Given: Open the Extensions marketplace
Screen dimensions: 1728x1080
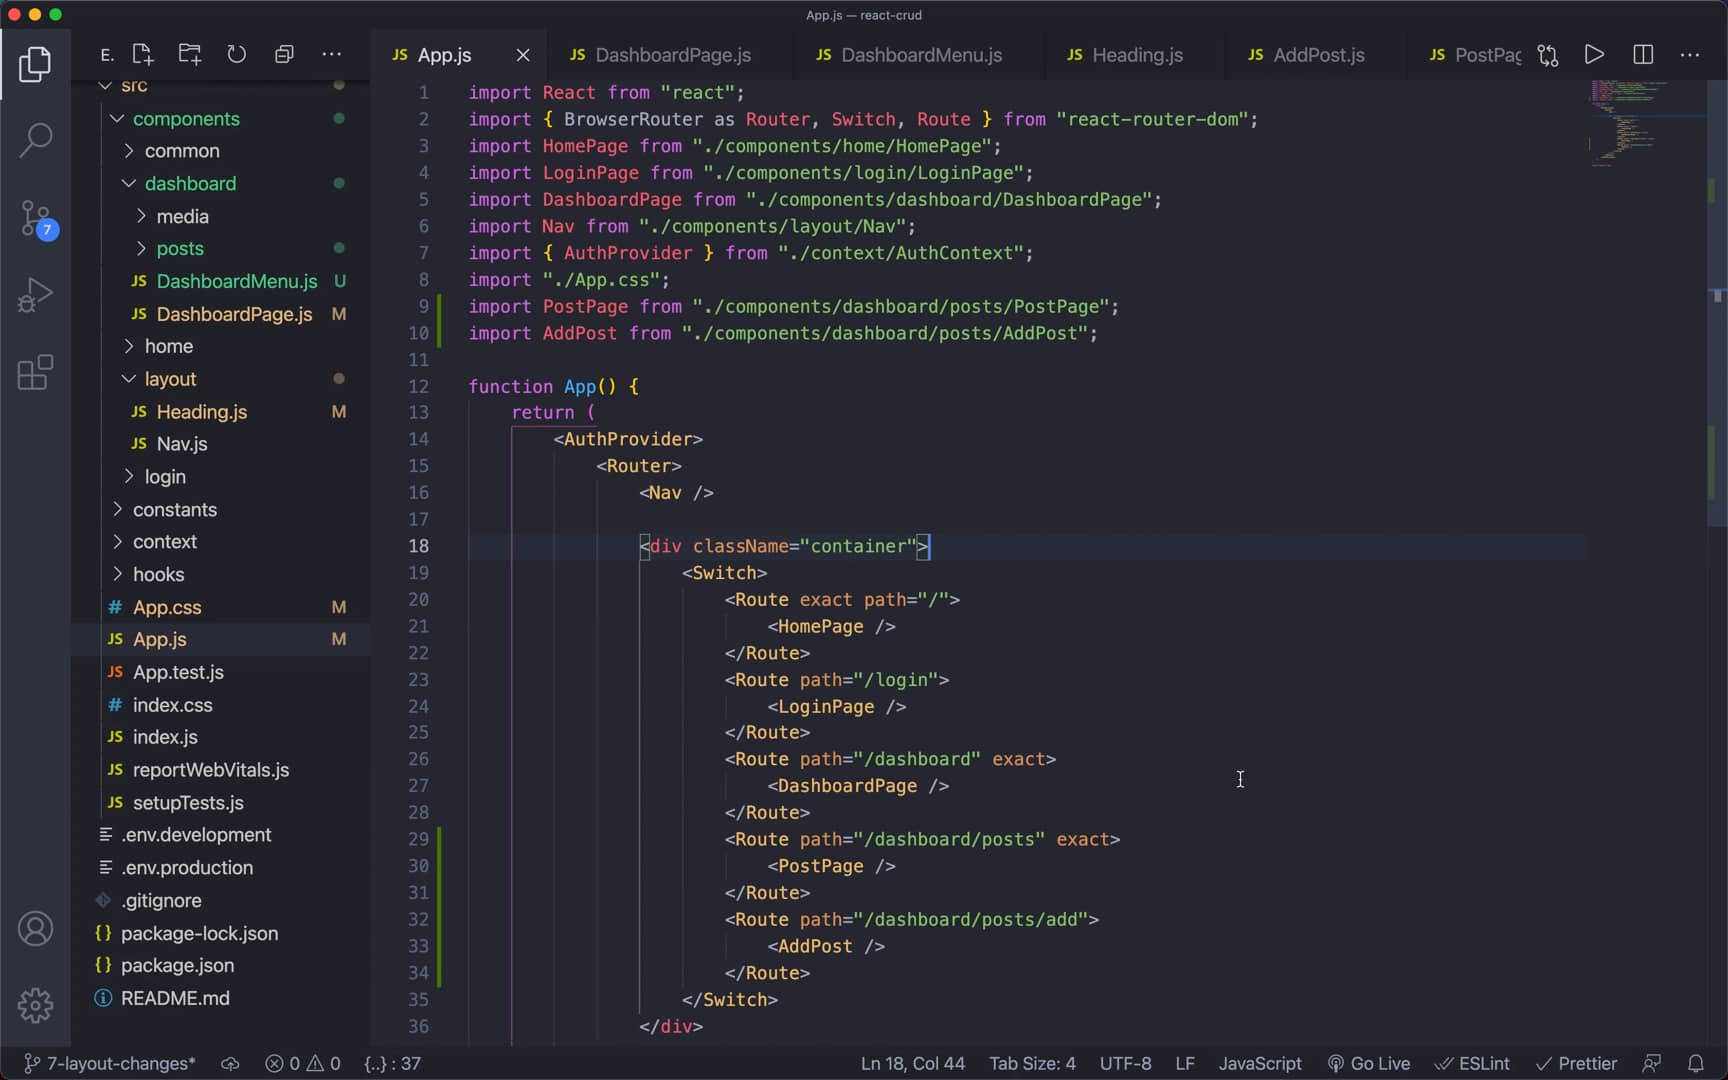Looking at the screenshot, I should (36, 372).
